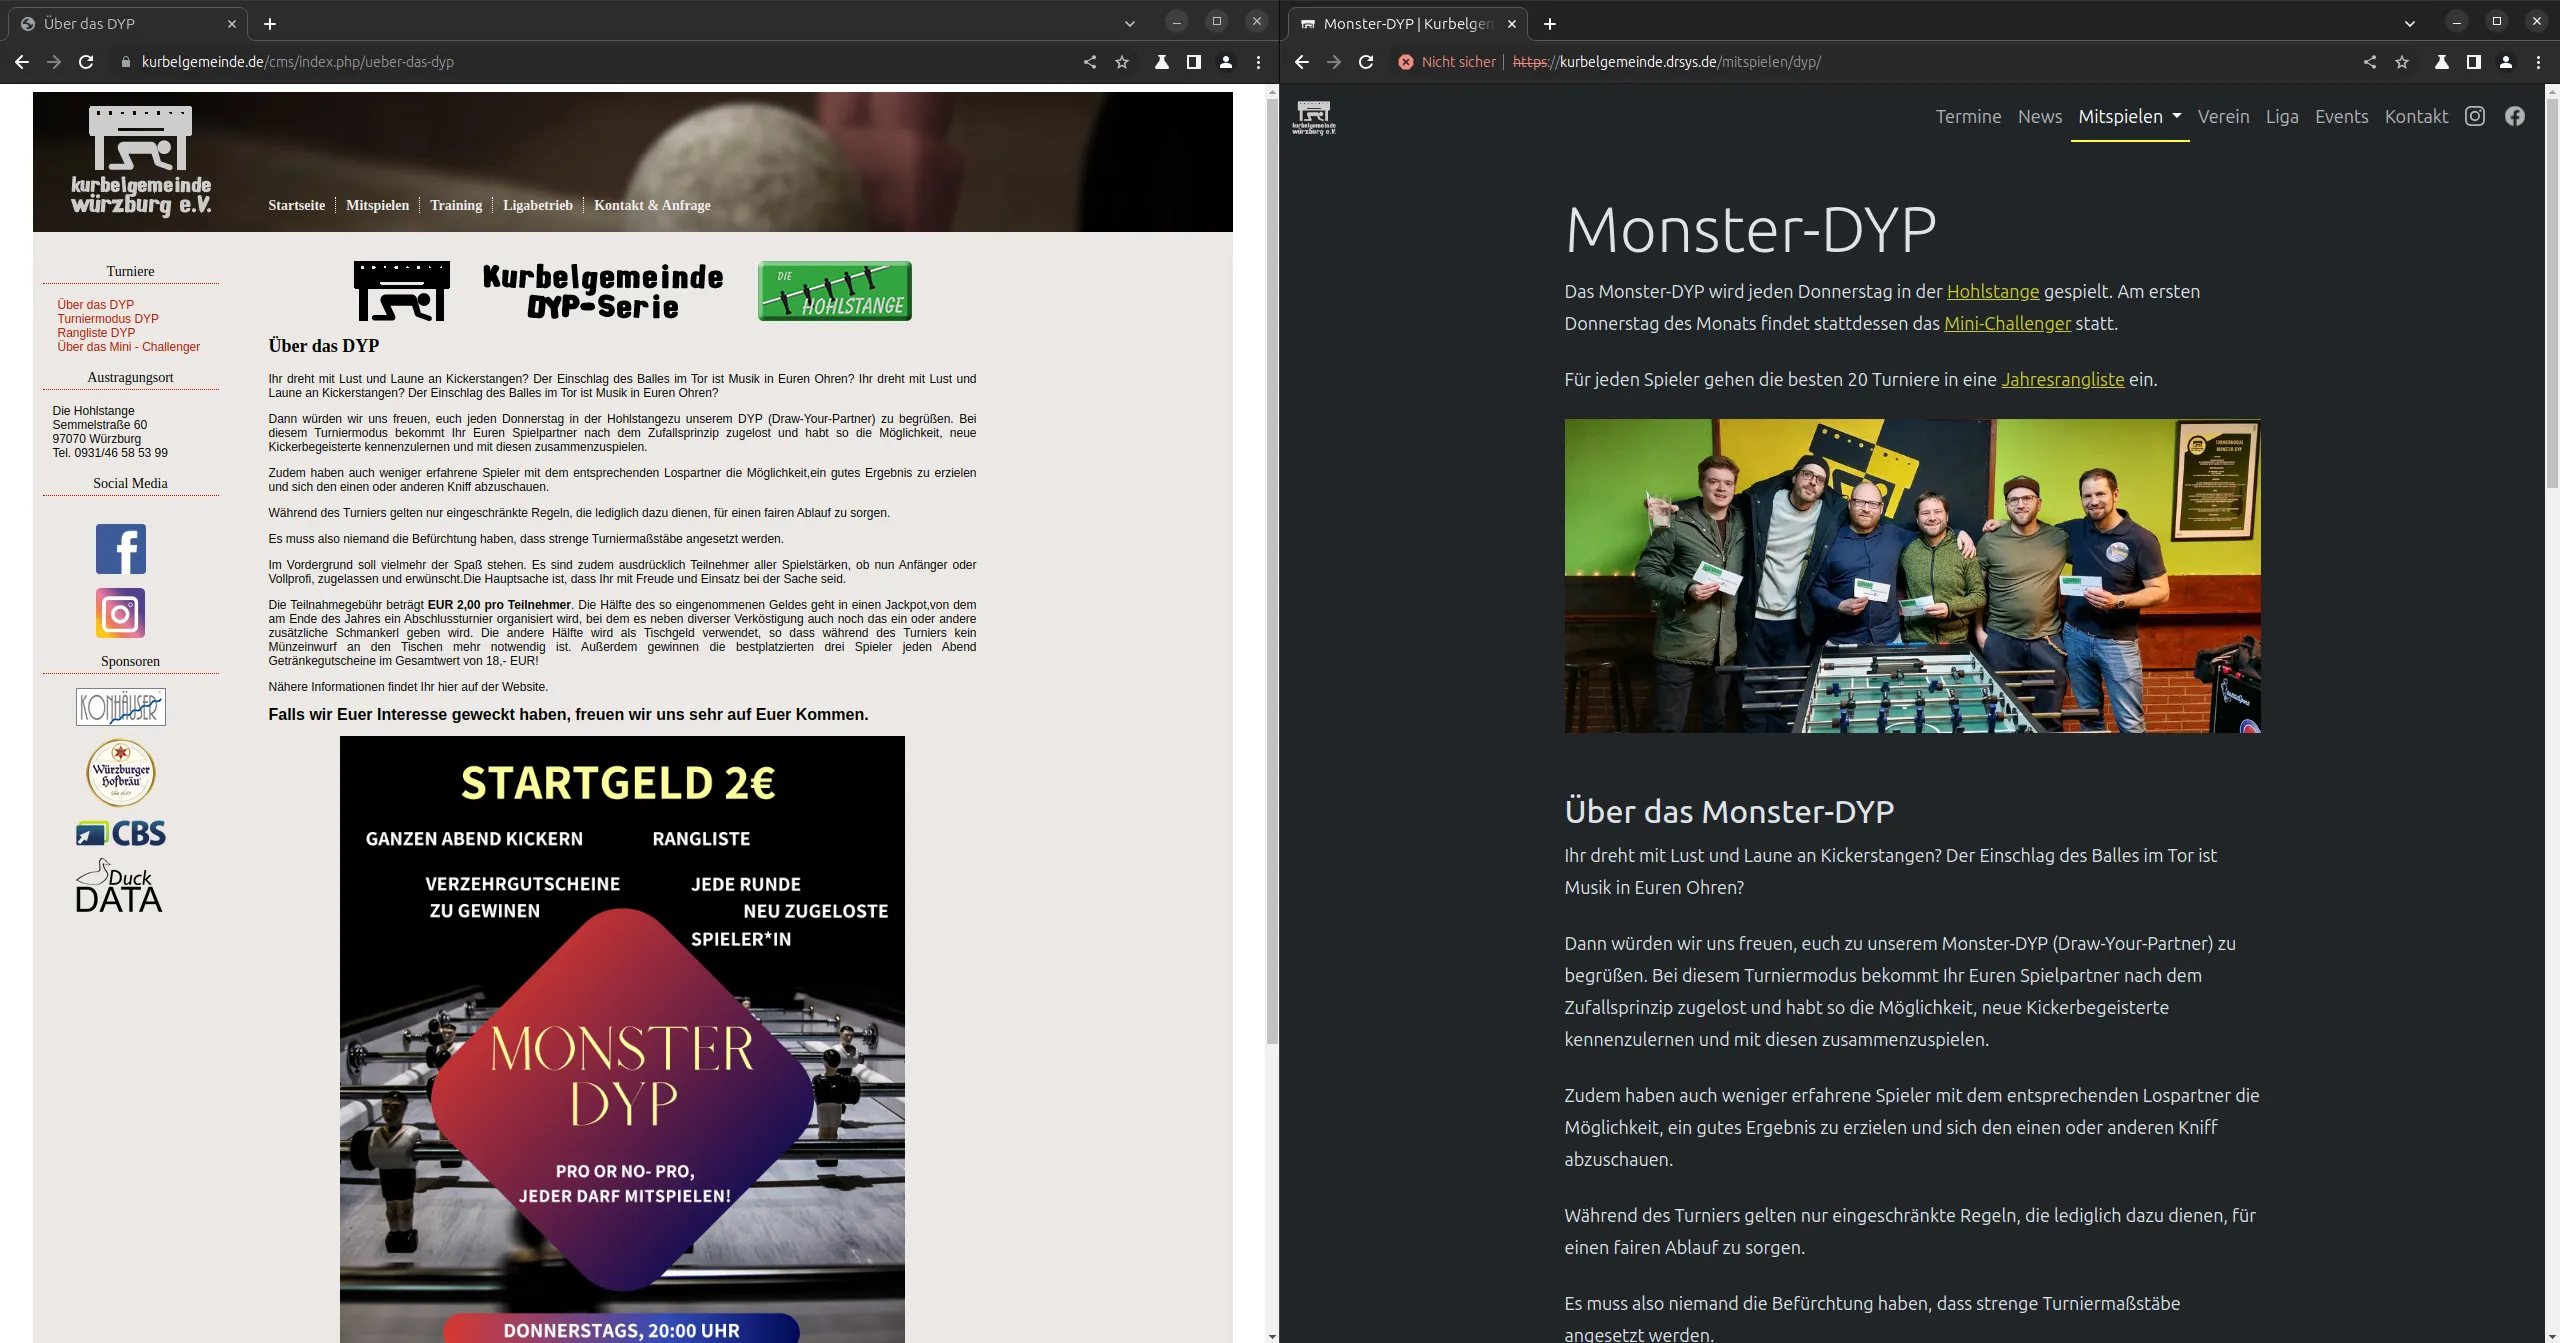The height and width of the screenshot is (1343, 2560).
Task: Bookmark the Über das DYP page
Action: click(1122, 62)
